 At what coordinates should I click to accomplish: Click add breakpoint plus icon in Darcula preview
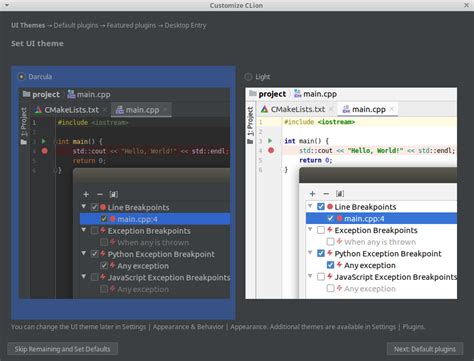point(86,194)
